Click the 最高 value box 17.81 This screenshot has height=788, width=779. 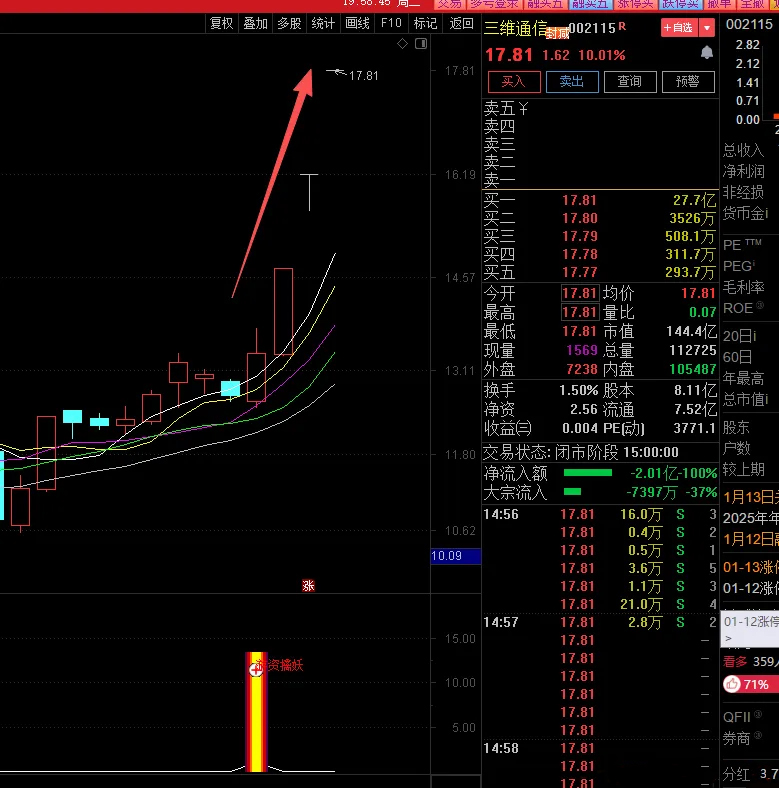point(579,312)
